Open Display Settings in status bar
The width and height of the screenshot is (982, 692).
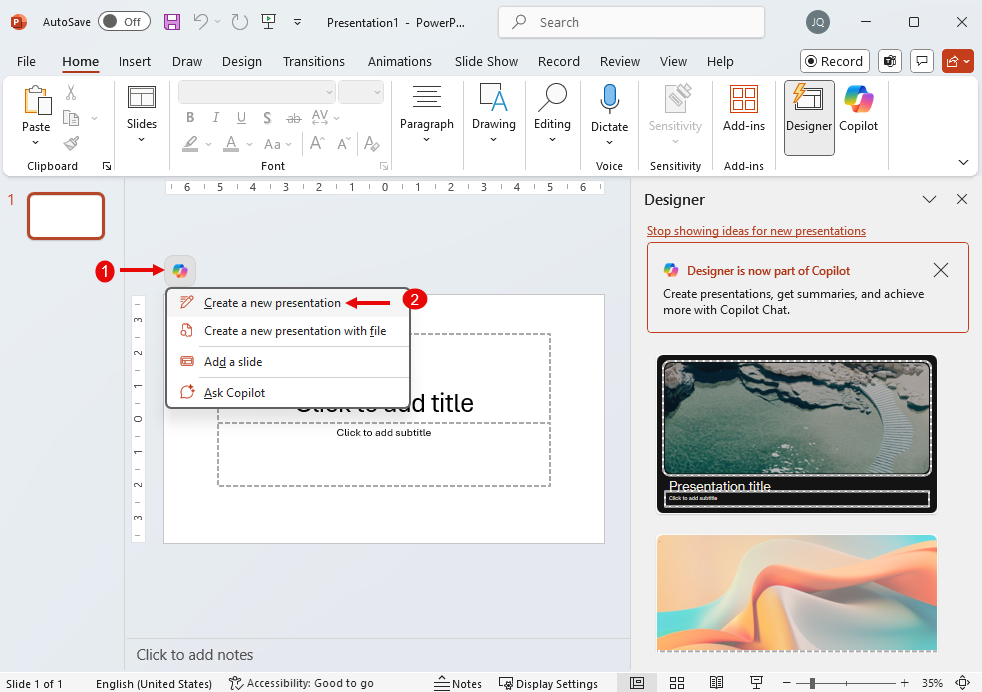pyautogui.click(x=548, y=683)
